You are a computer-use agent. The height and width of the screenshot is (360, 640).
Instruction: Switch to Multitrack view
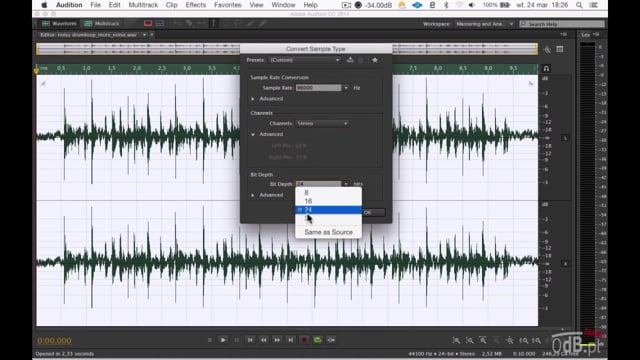[x=102, y=24]
